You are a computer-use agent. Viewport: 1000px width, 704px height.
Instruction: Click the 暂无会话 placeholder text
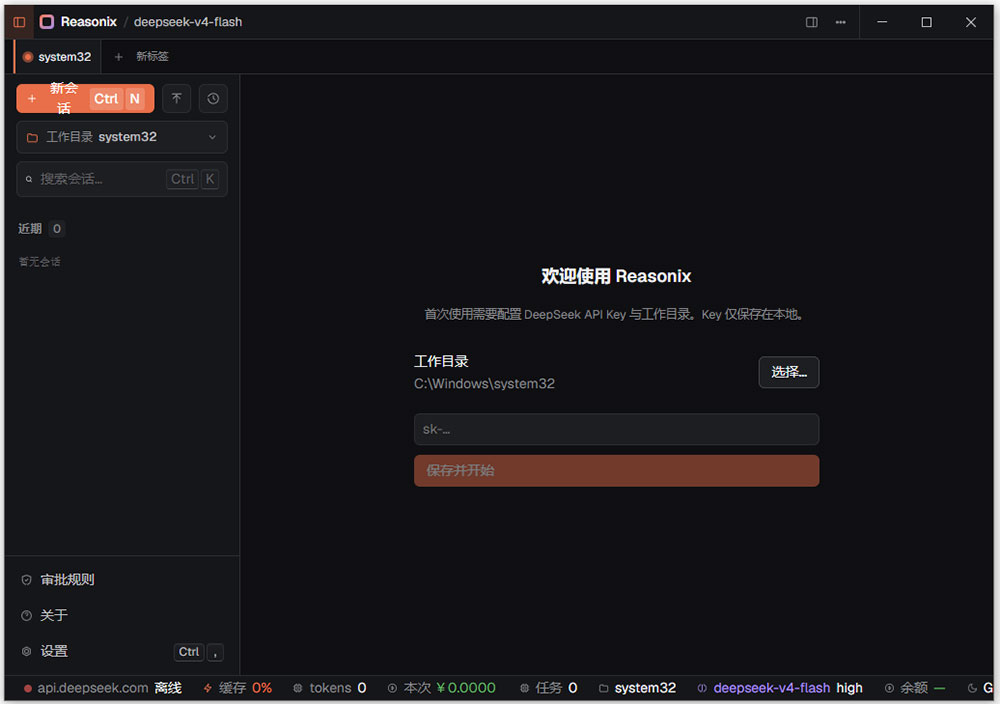point(40,262)
